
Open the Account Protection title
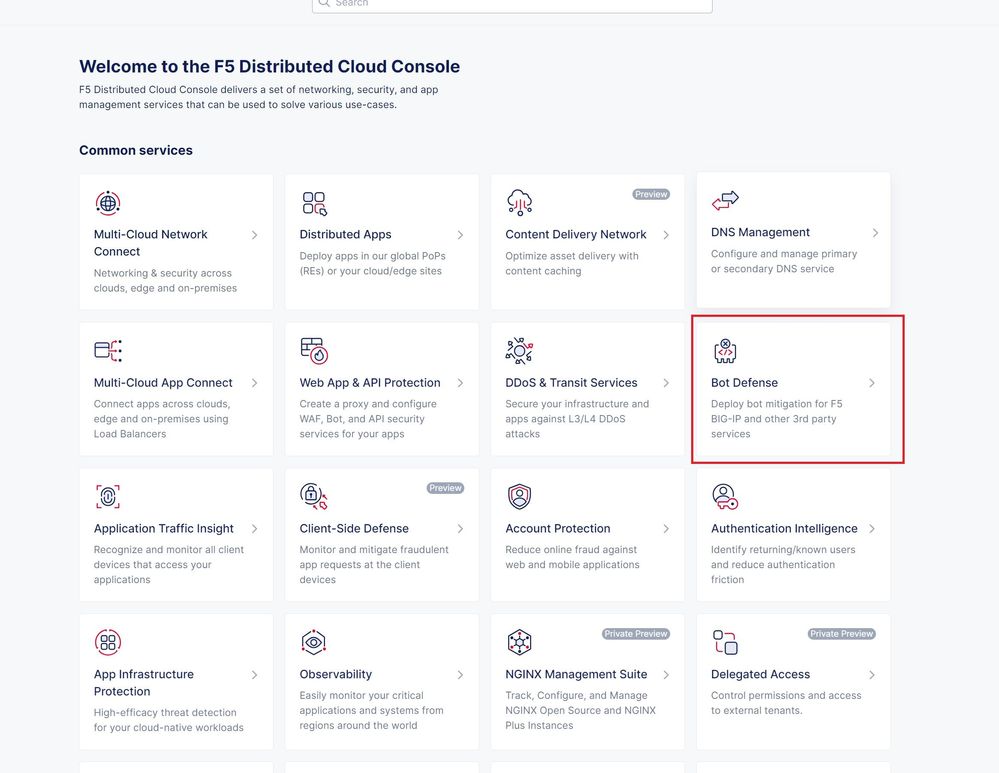pyautogui.click(x=557, y=528)
